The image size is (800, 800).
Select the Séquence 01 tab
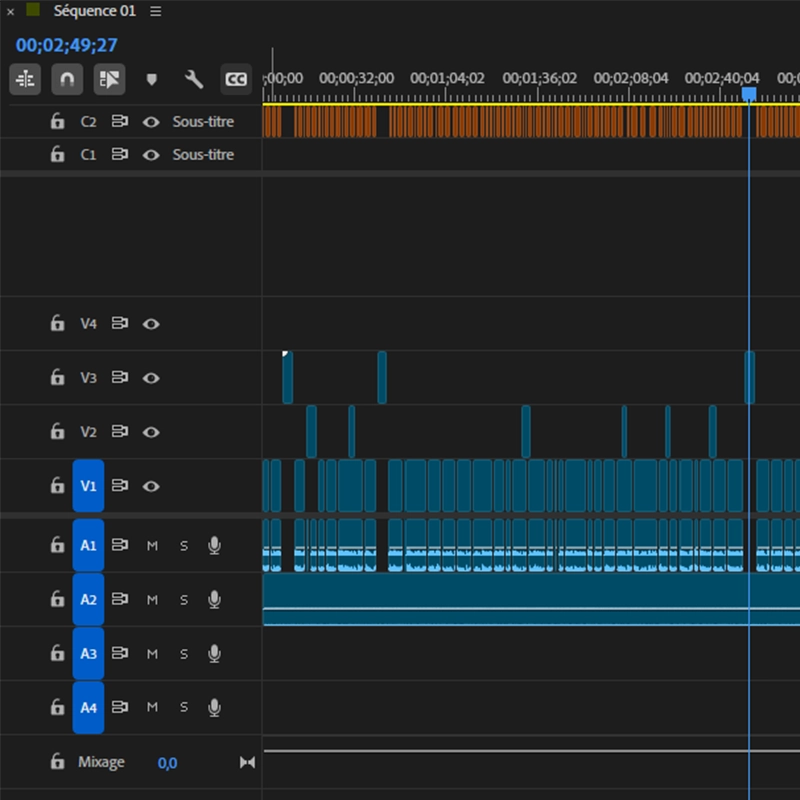pyautogui.click(x=96, y=11)
